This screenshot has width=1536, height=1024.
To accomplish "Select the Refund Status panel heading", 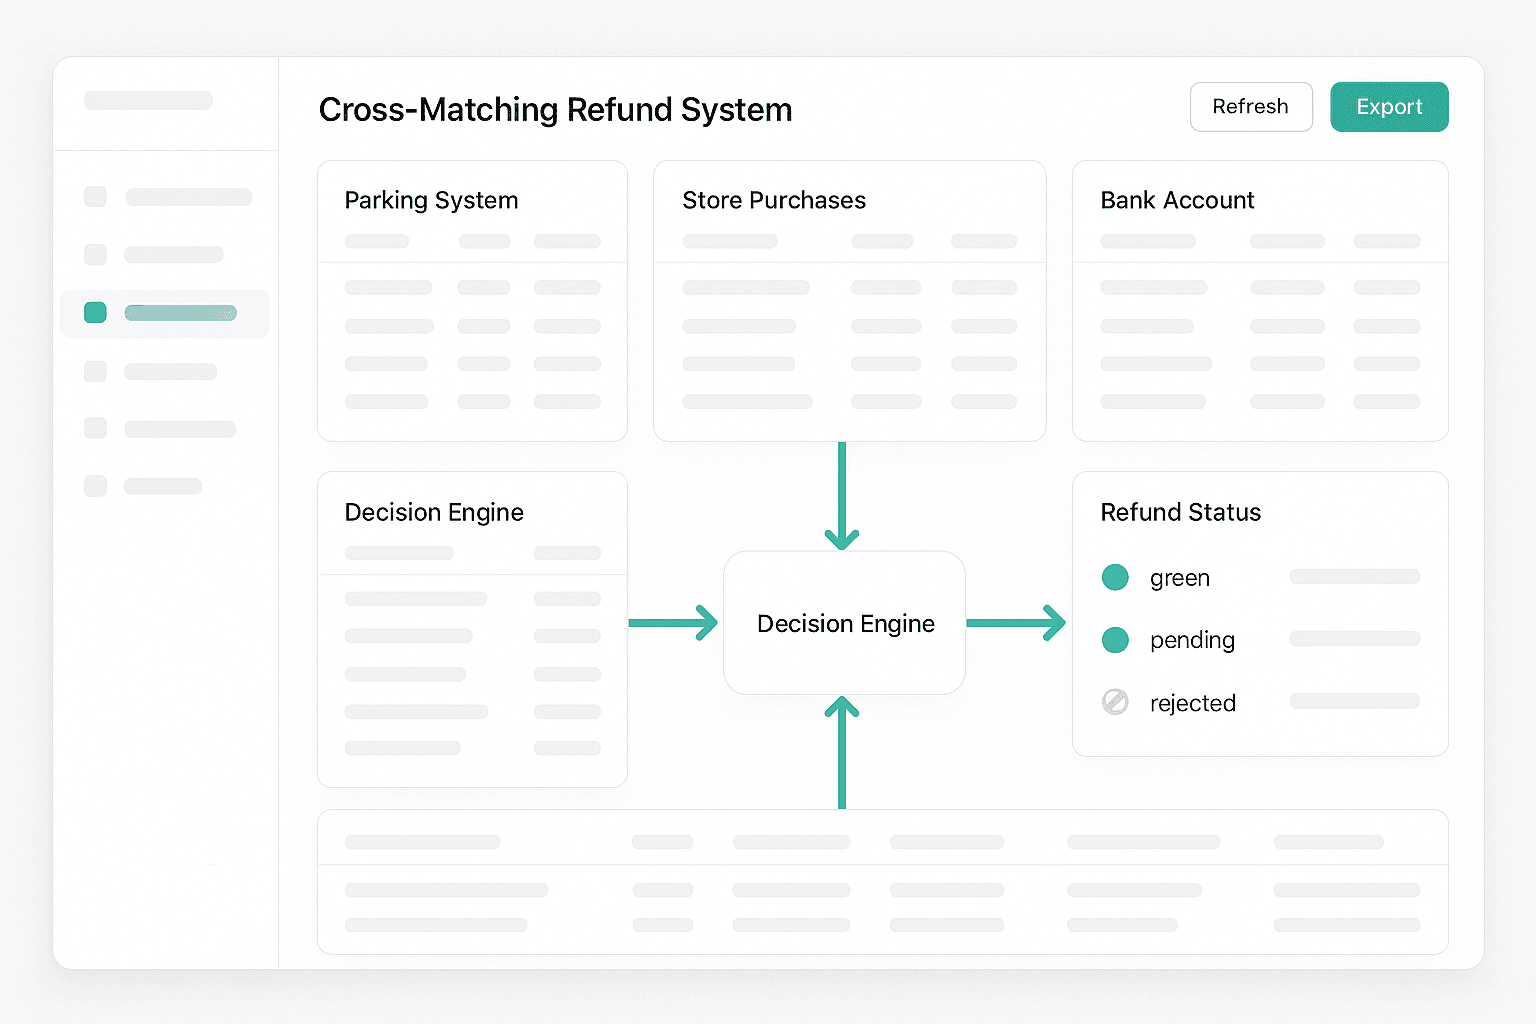I will (1180, 512).
